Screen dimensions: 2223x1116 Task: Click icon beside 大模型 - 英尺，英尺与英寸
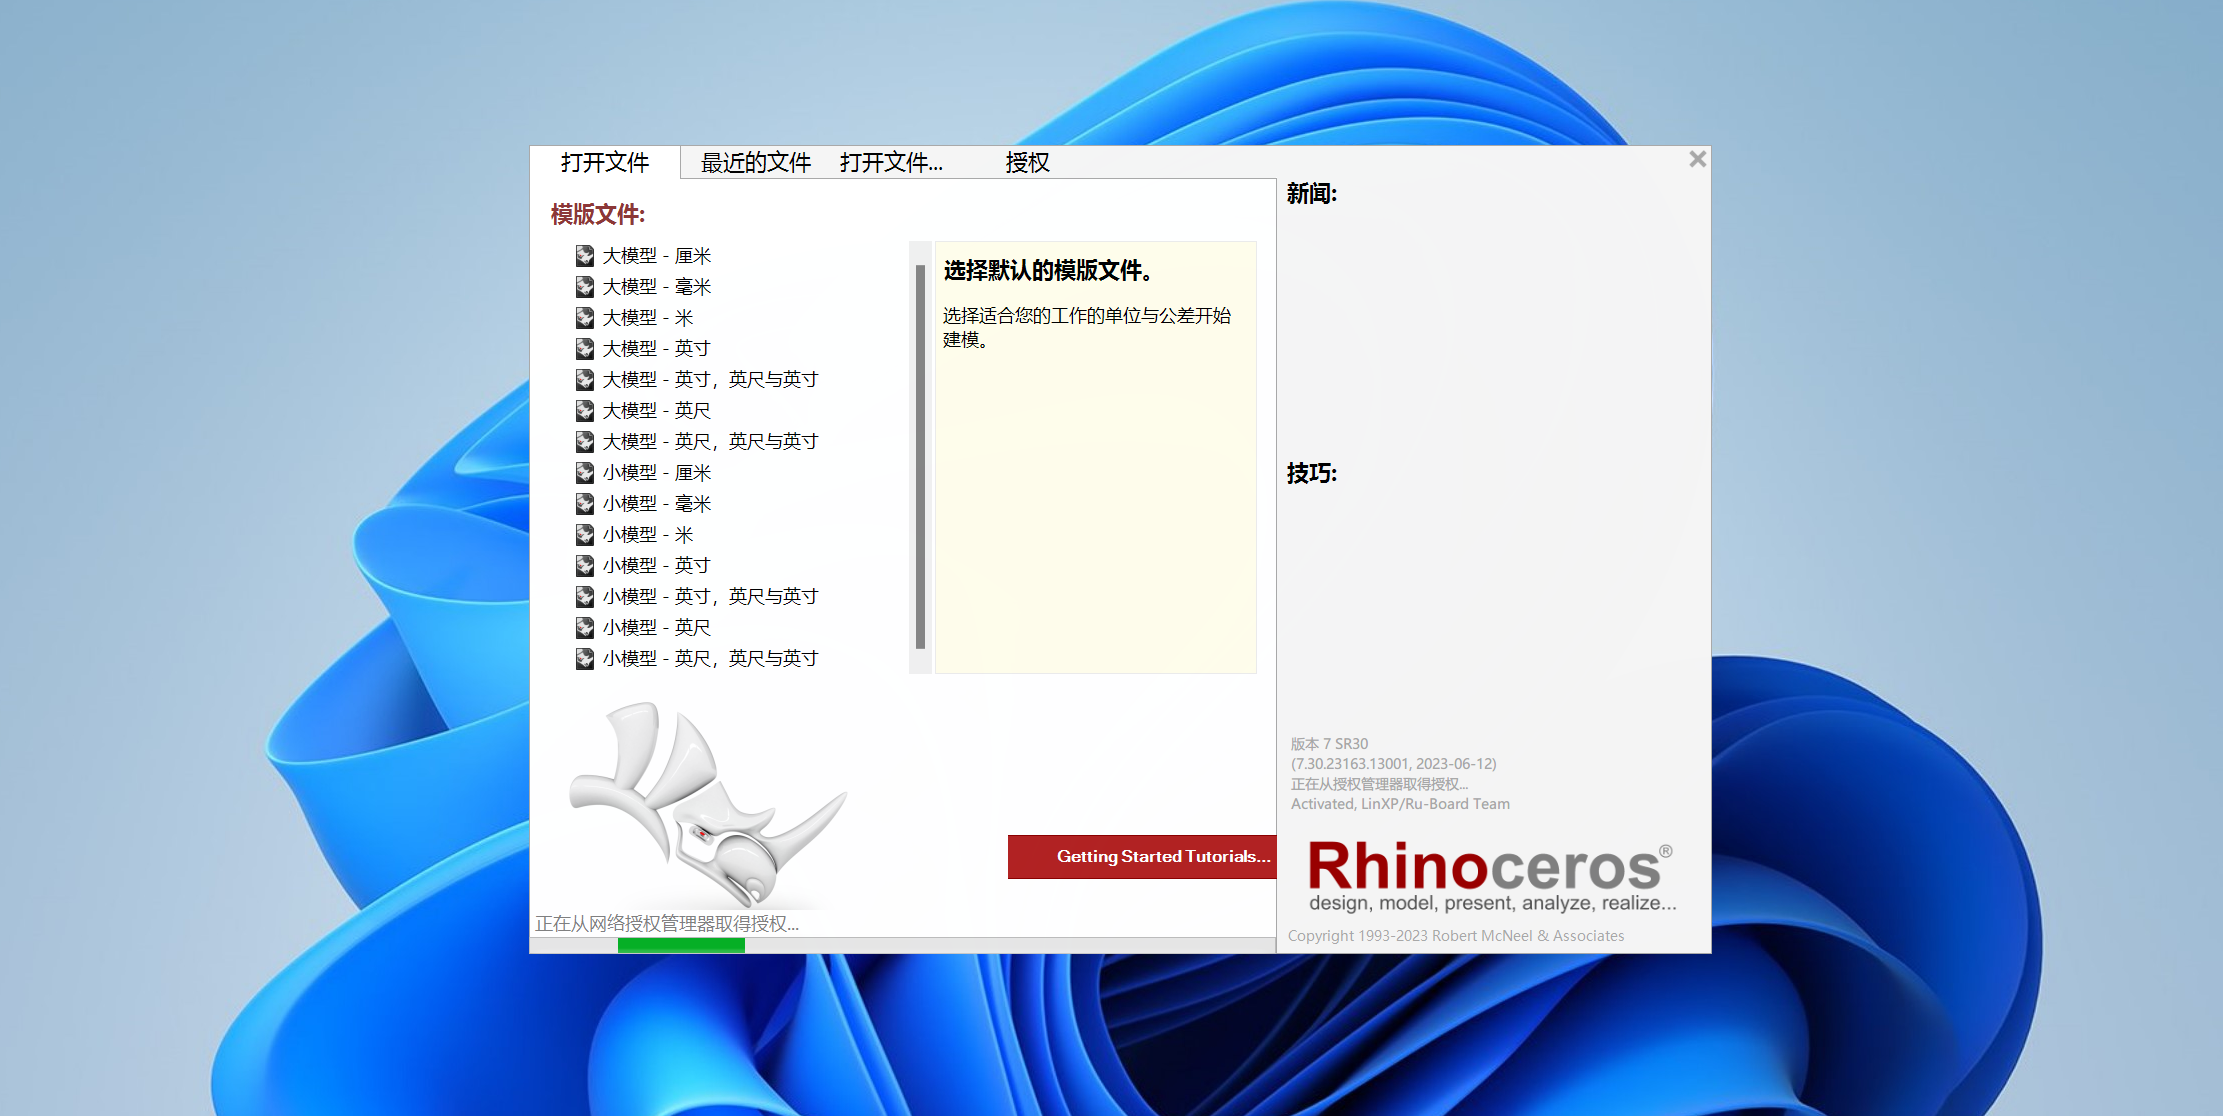tap(585, 442)
